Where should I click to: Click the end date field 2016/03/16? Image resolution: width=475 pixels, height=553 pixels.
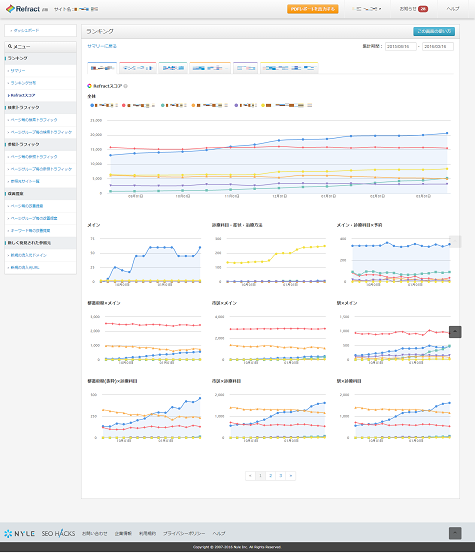[438, 47]
